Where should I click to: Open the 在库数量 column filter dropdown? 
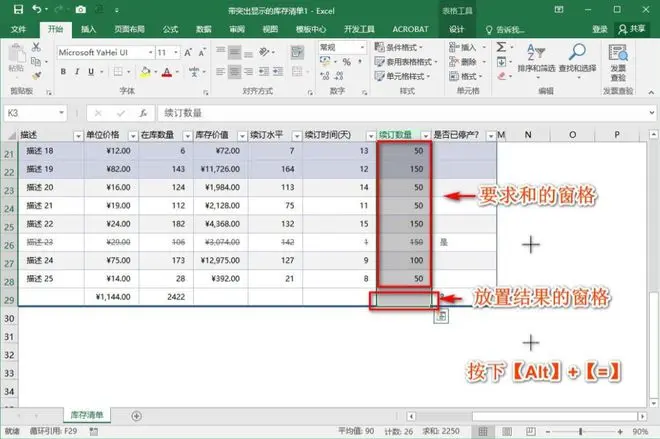click(x=187, y=136)
